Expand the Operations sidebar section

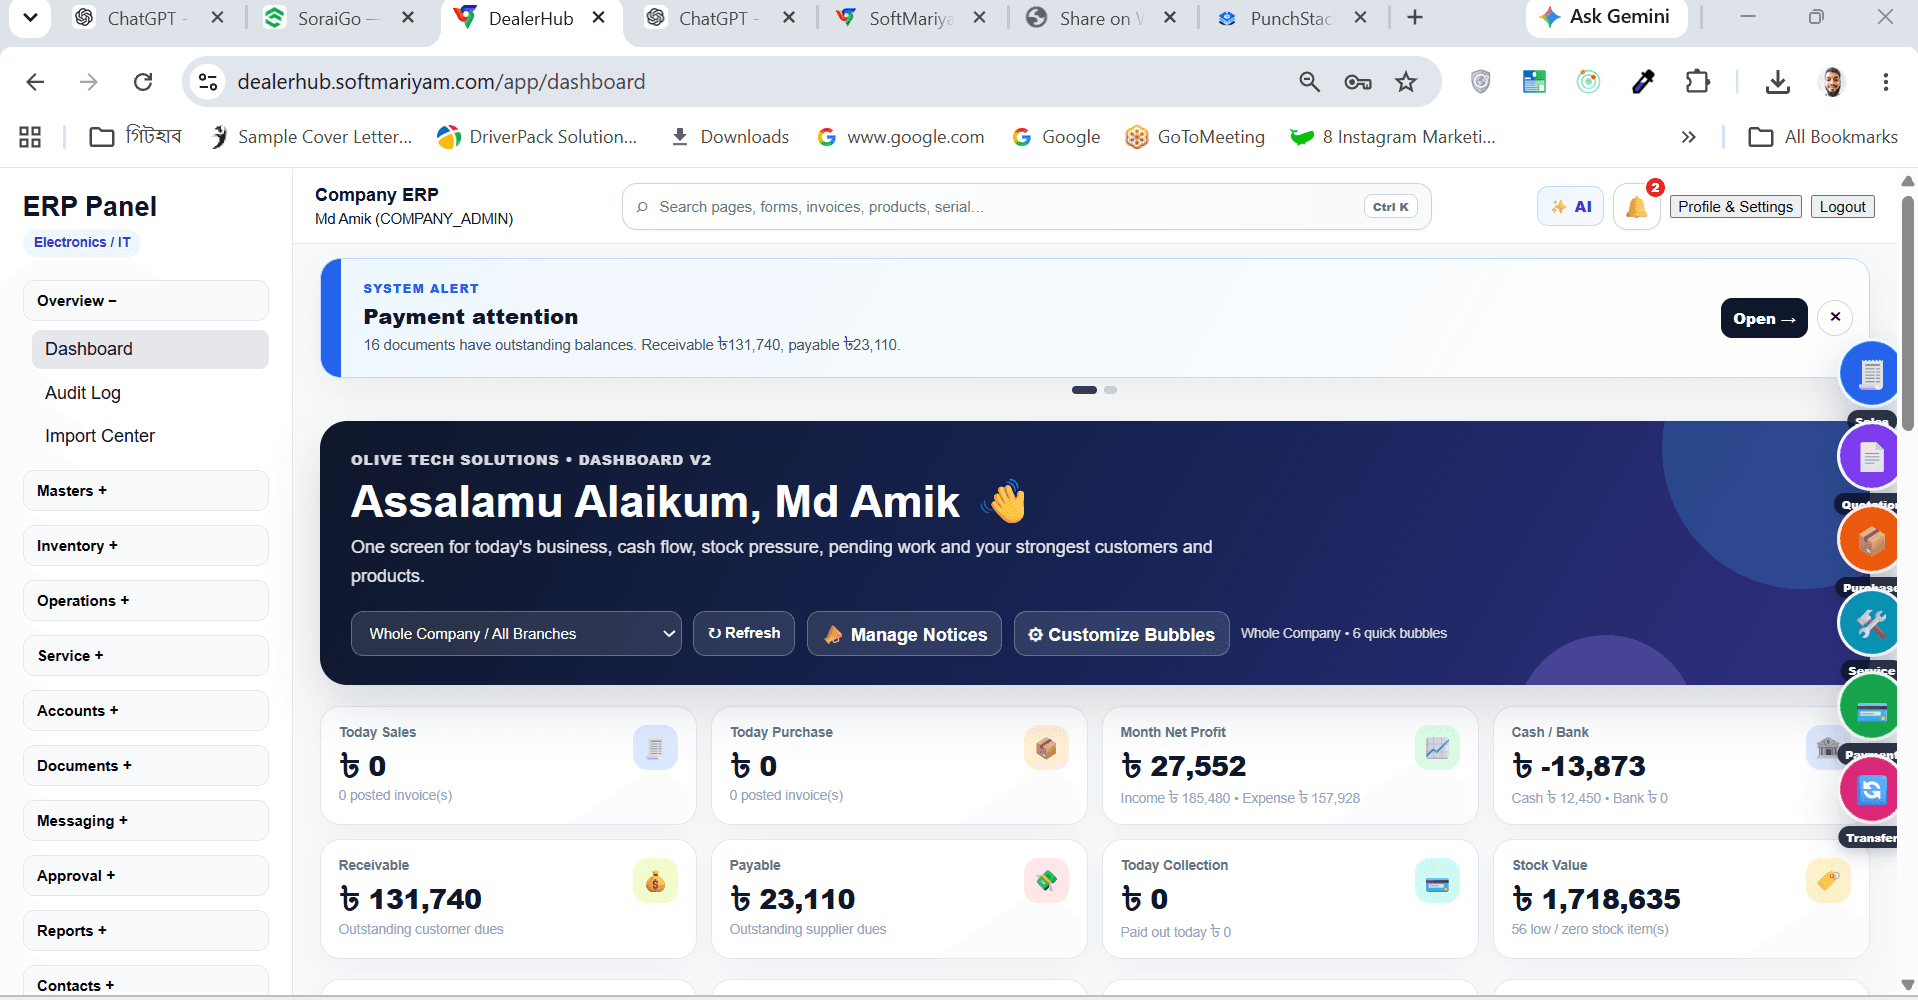pyautogui.click(x=146, y=601)
